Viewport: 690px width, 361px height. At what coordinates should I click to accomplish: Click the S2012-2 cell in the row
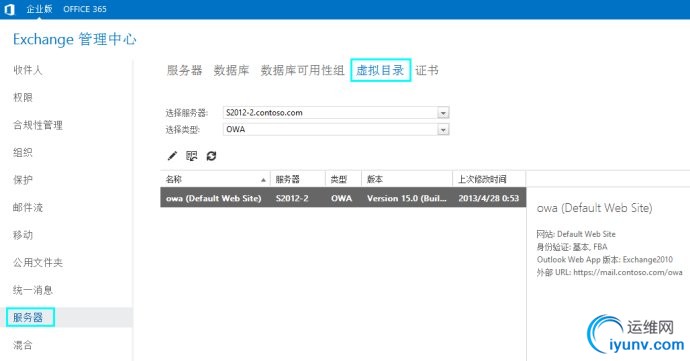[292, 199]
